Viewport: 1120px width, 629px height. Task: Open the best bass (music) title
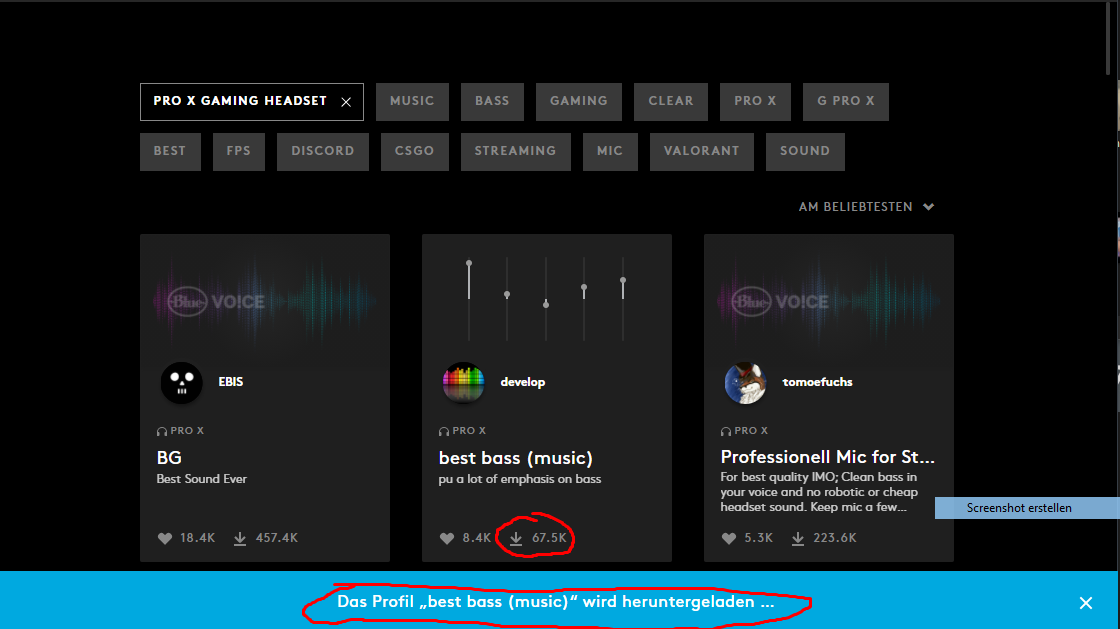pos(516,458)
